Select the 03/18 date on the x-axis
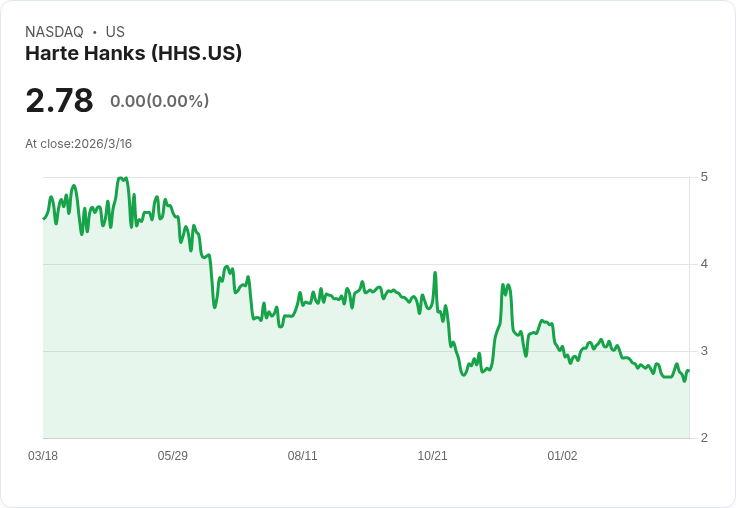This screenshot has width=736, height=508. tap(43, 456)
